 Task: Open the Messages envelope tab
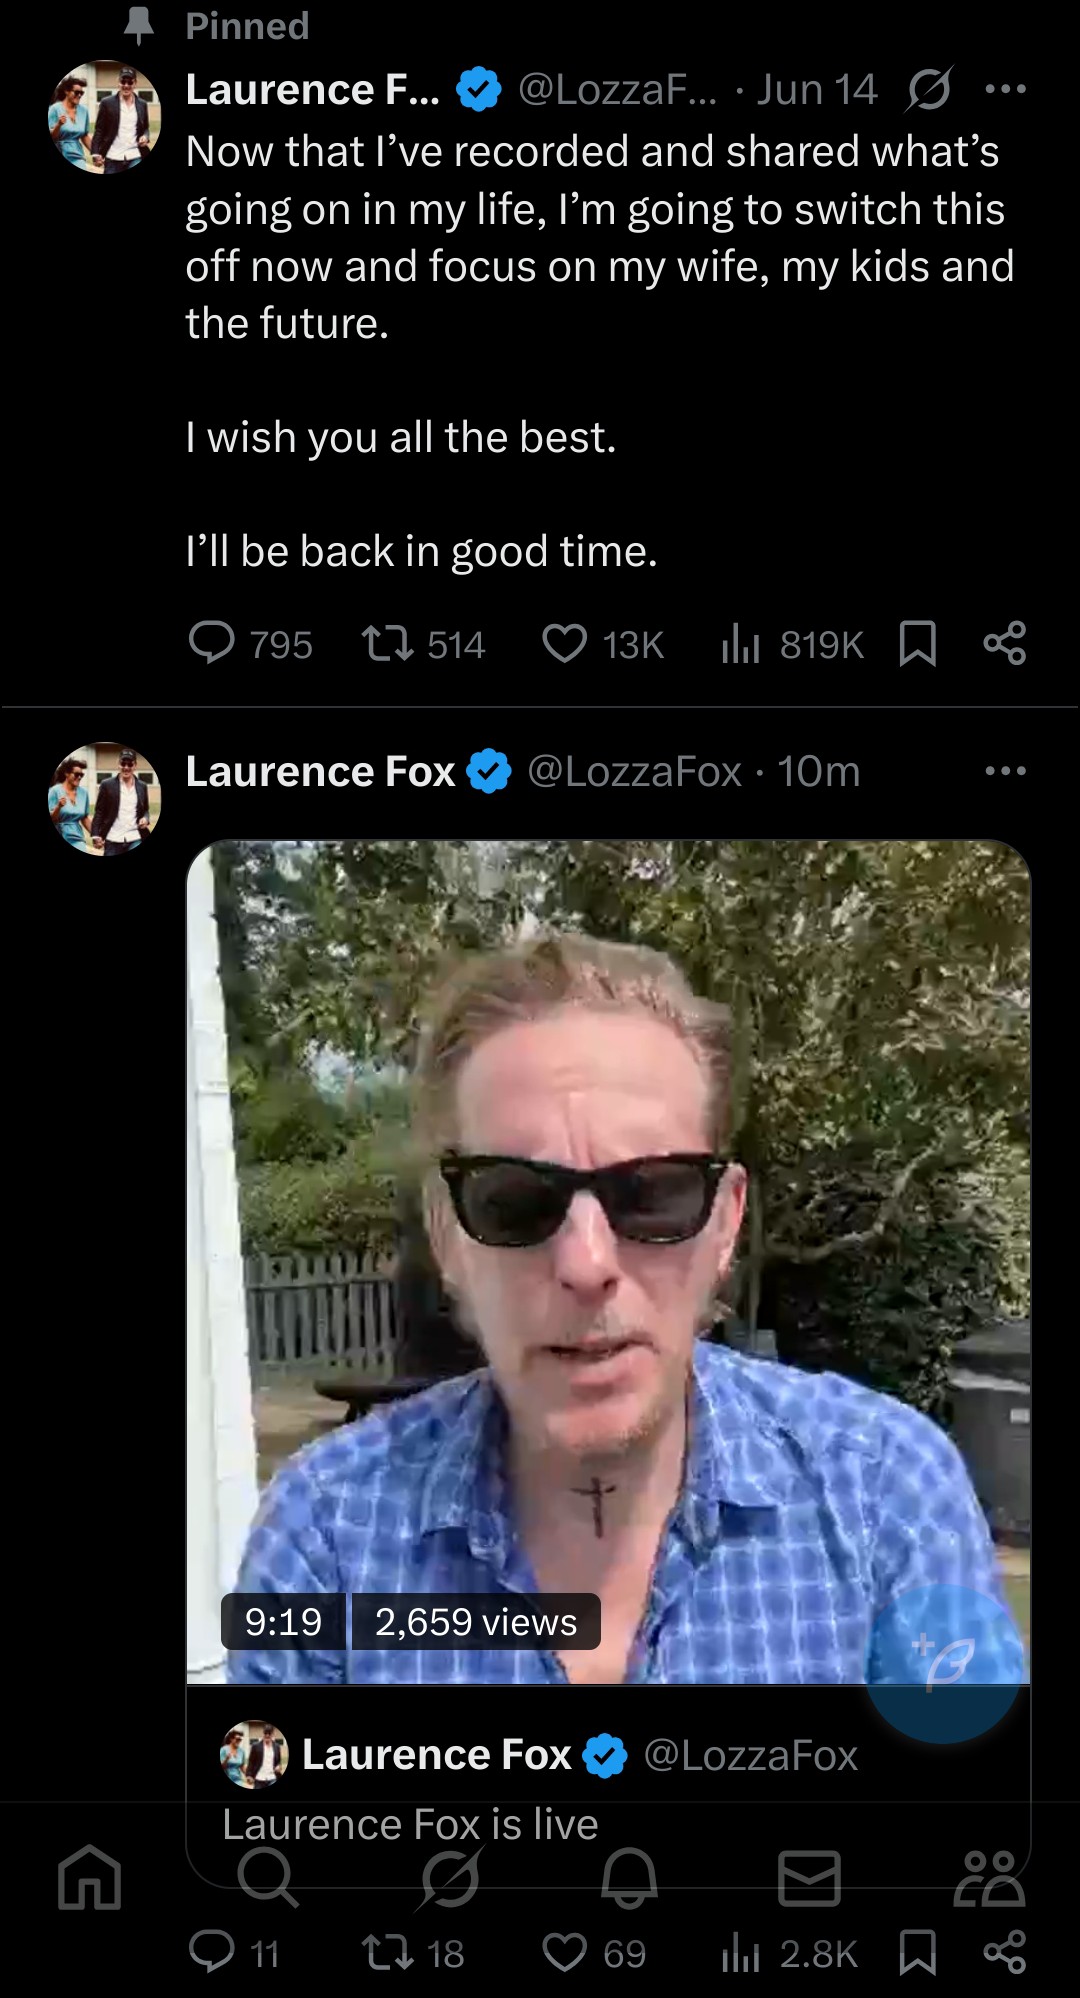809,1877
